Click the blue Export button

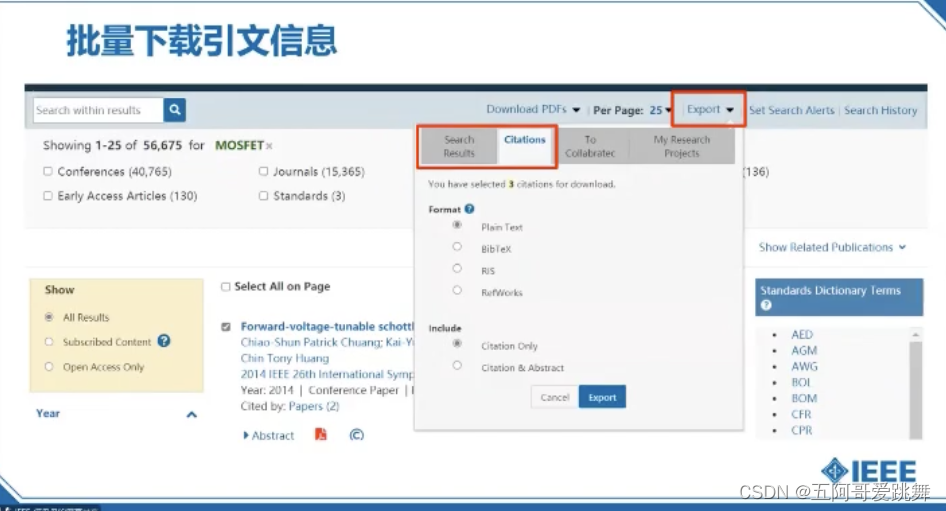click(602, 397)
